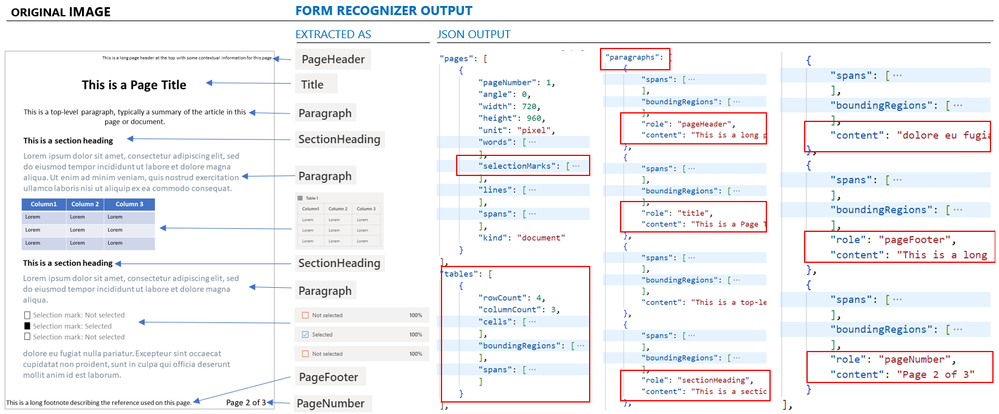Click the long footnote text in original image

pyautogui.click(x=99, y=403)
